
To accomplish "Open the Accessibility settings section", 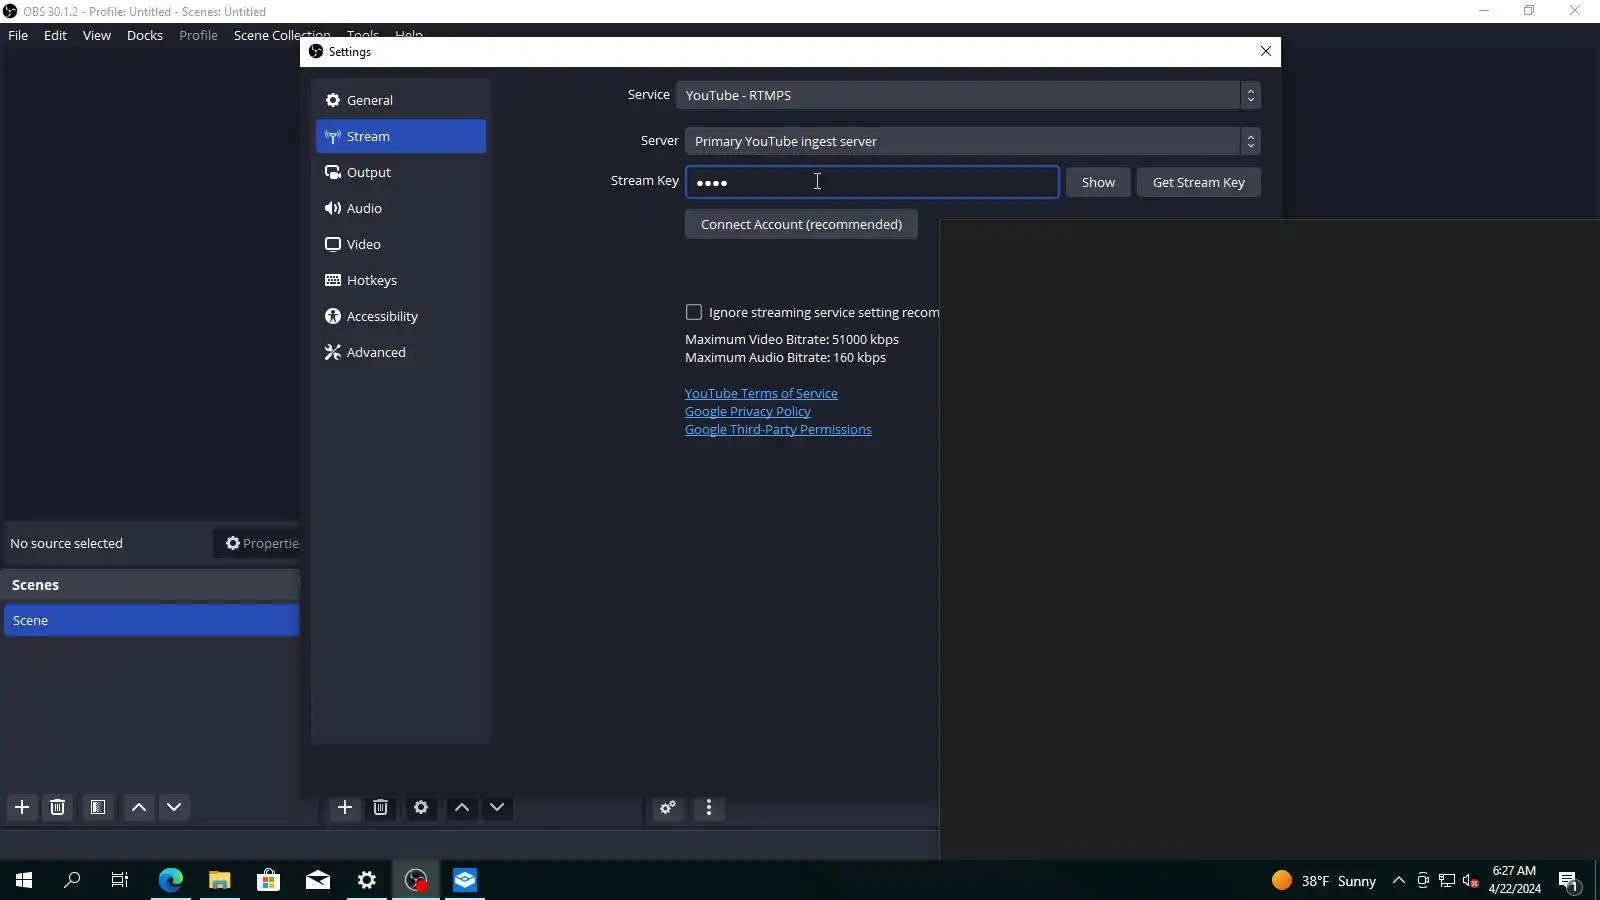I will (x=401, y=316).
